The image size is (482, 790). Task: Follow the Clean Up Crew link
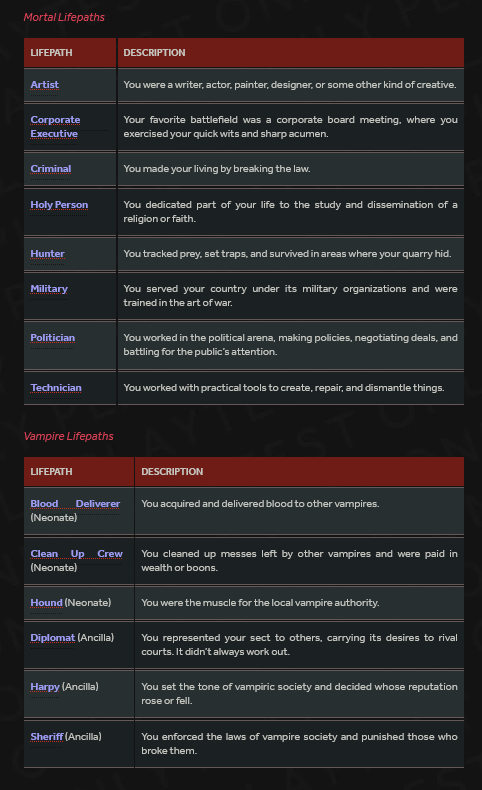point(77,553)
